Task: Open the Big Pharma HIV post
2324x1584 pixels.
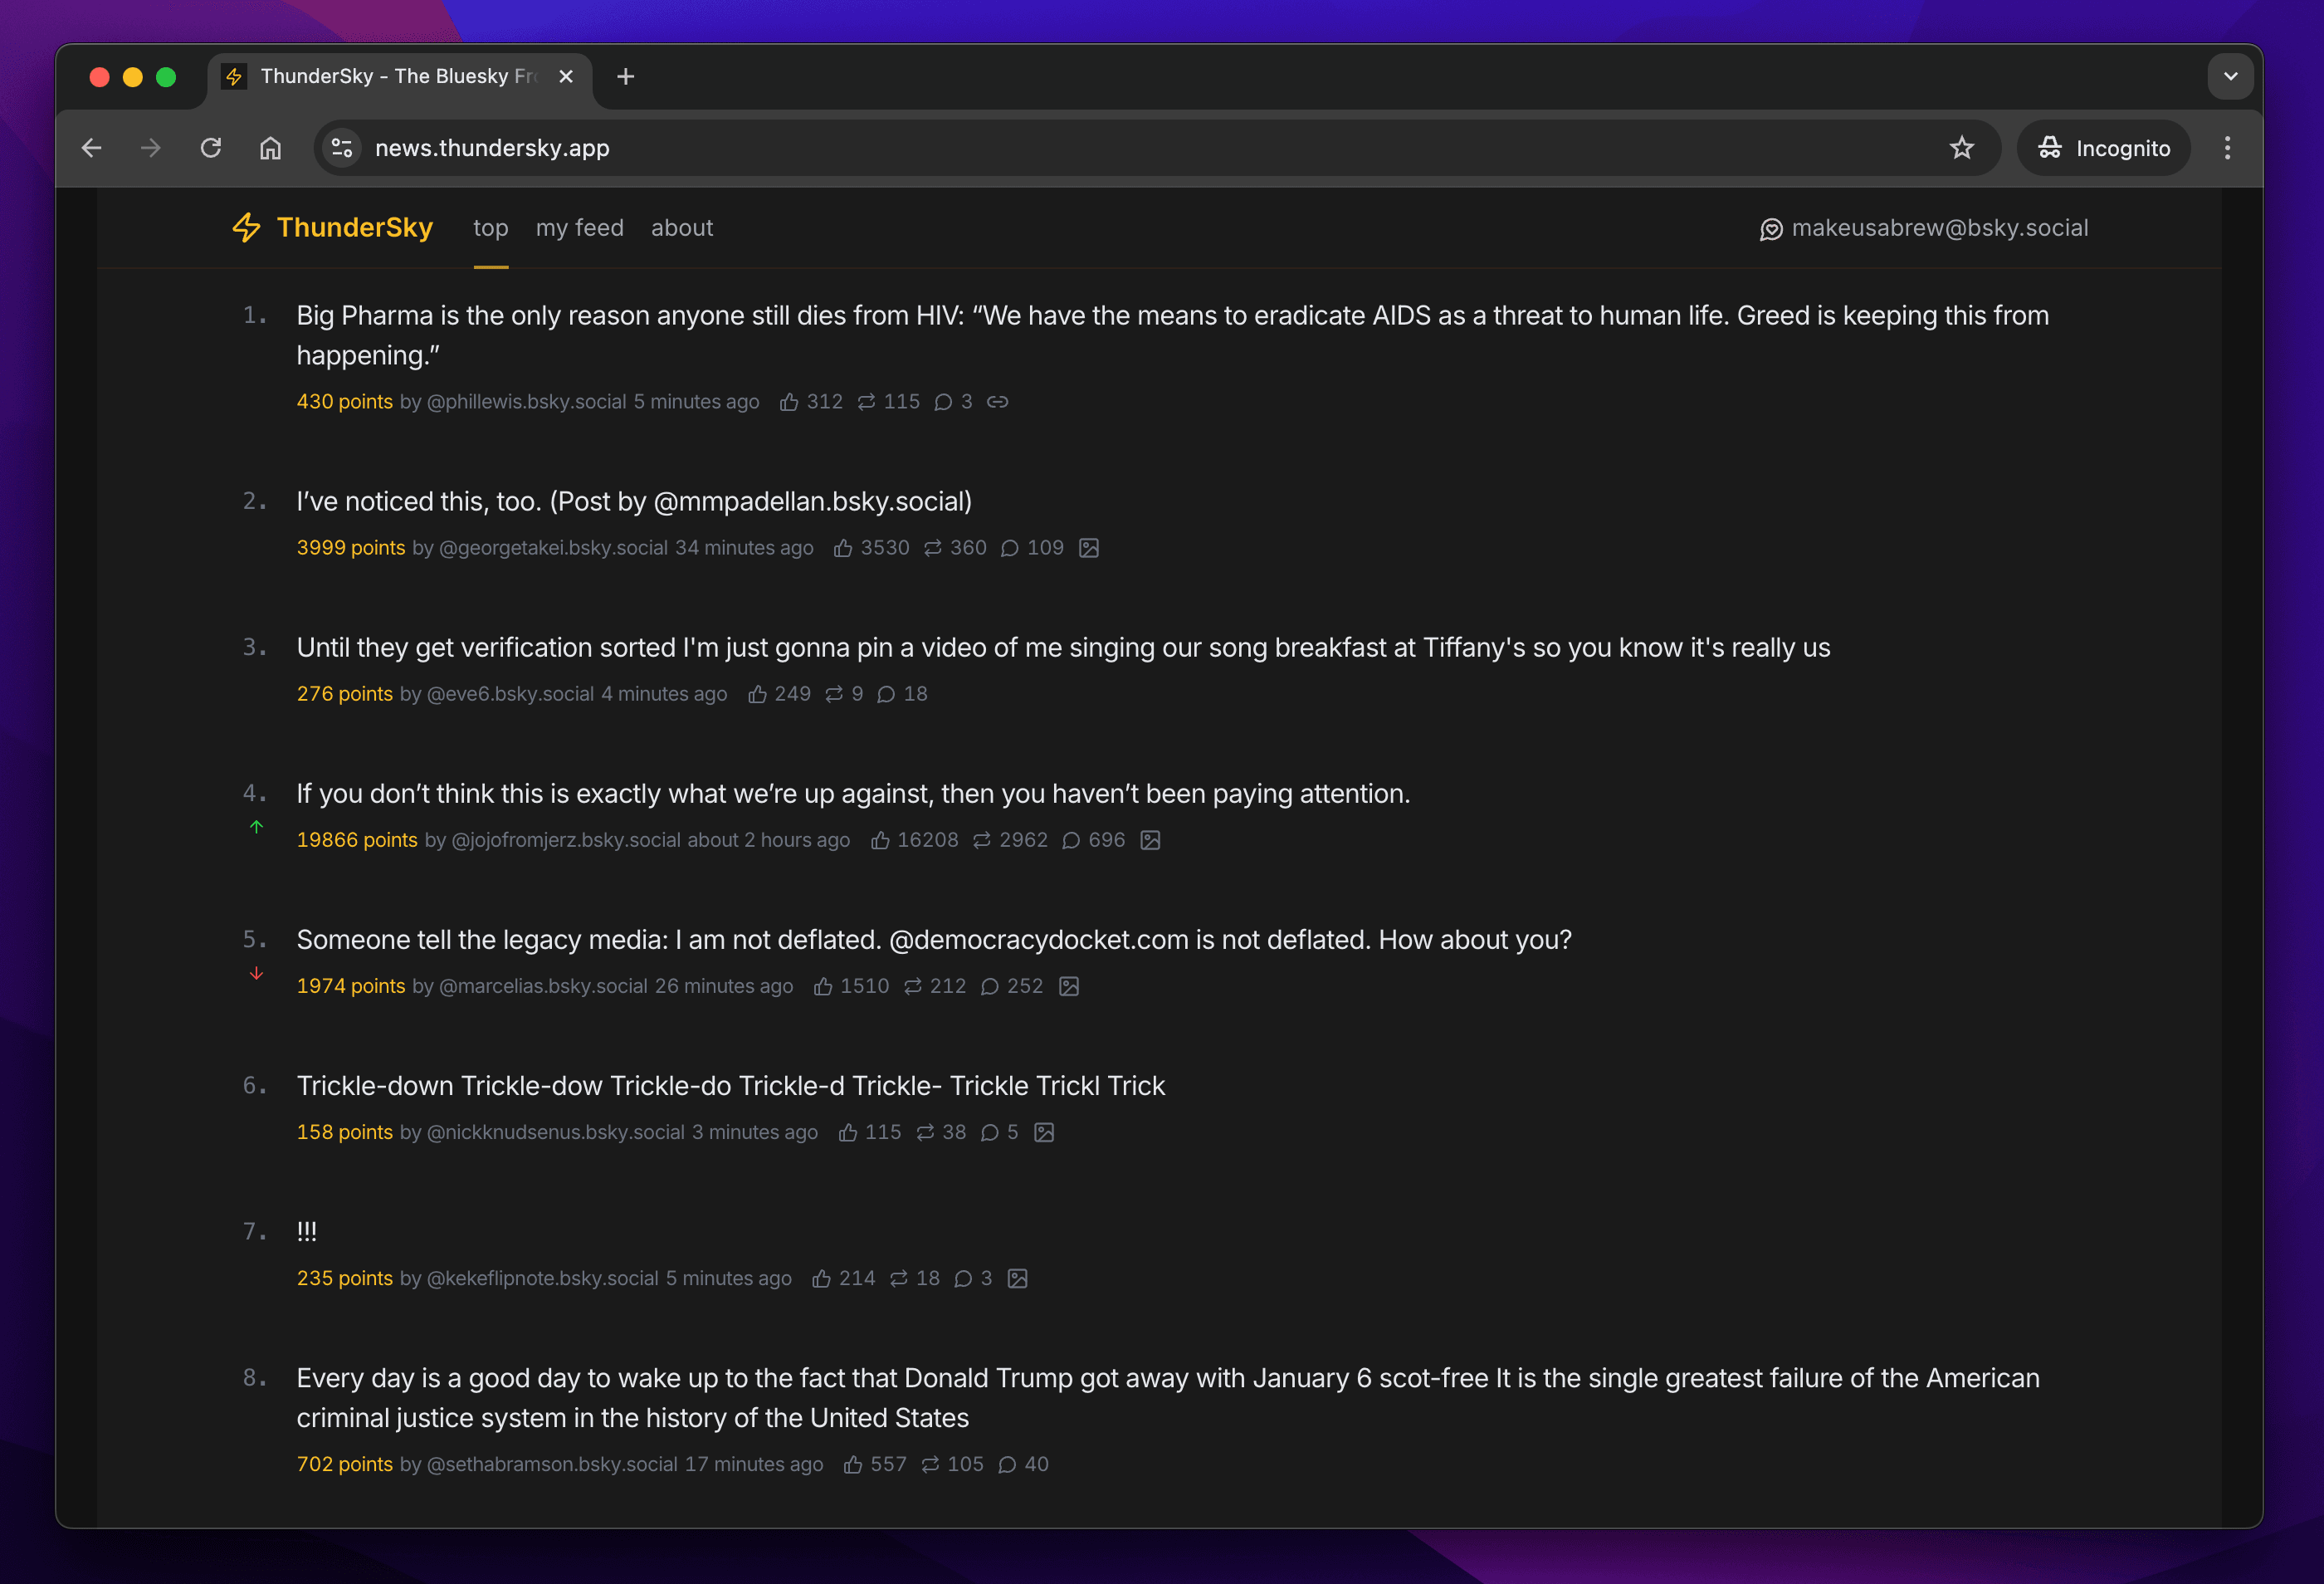Action: pyautogui.click(x=1172, y=335)
